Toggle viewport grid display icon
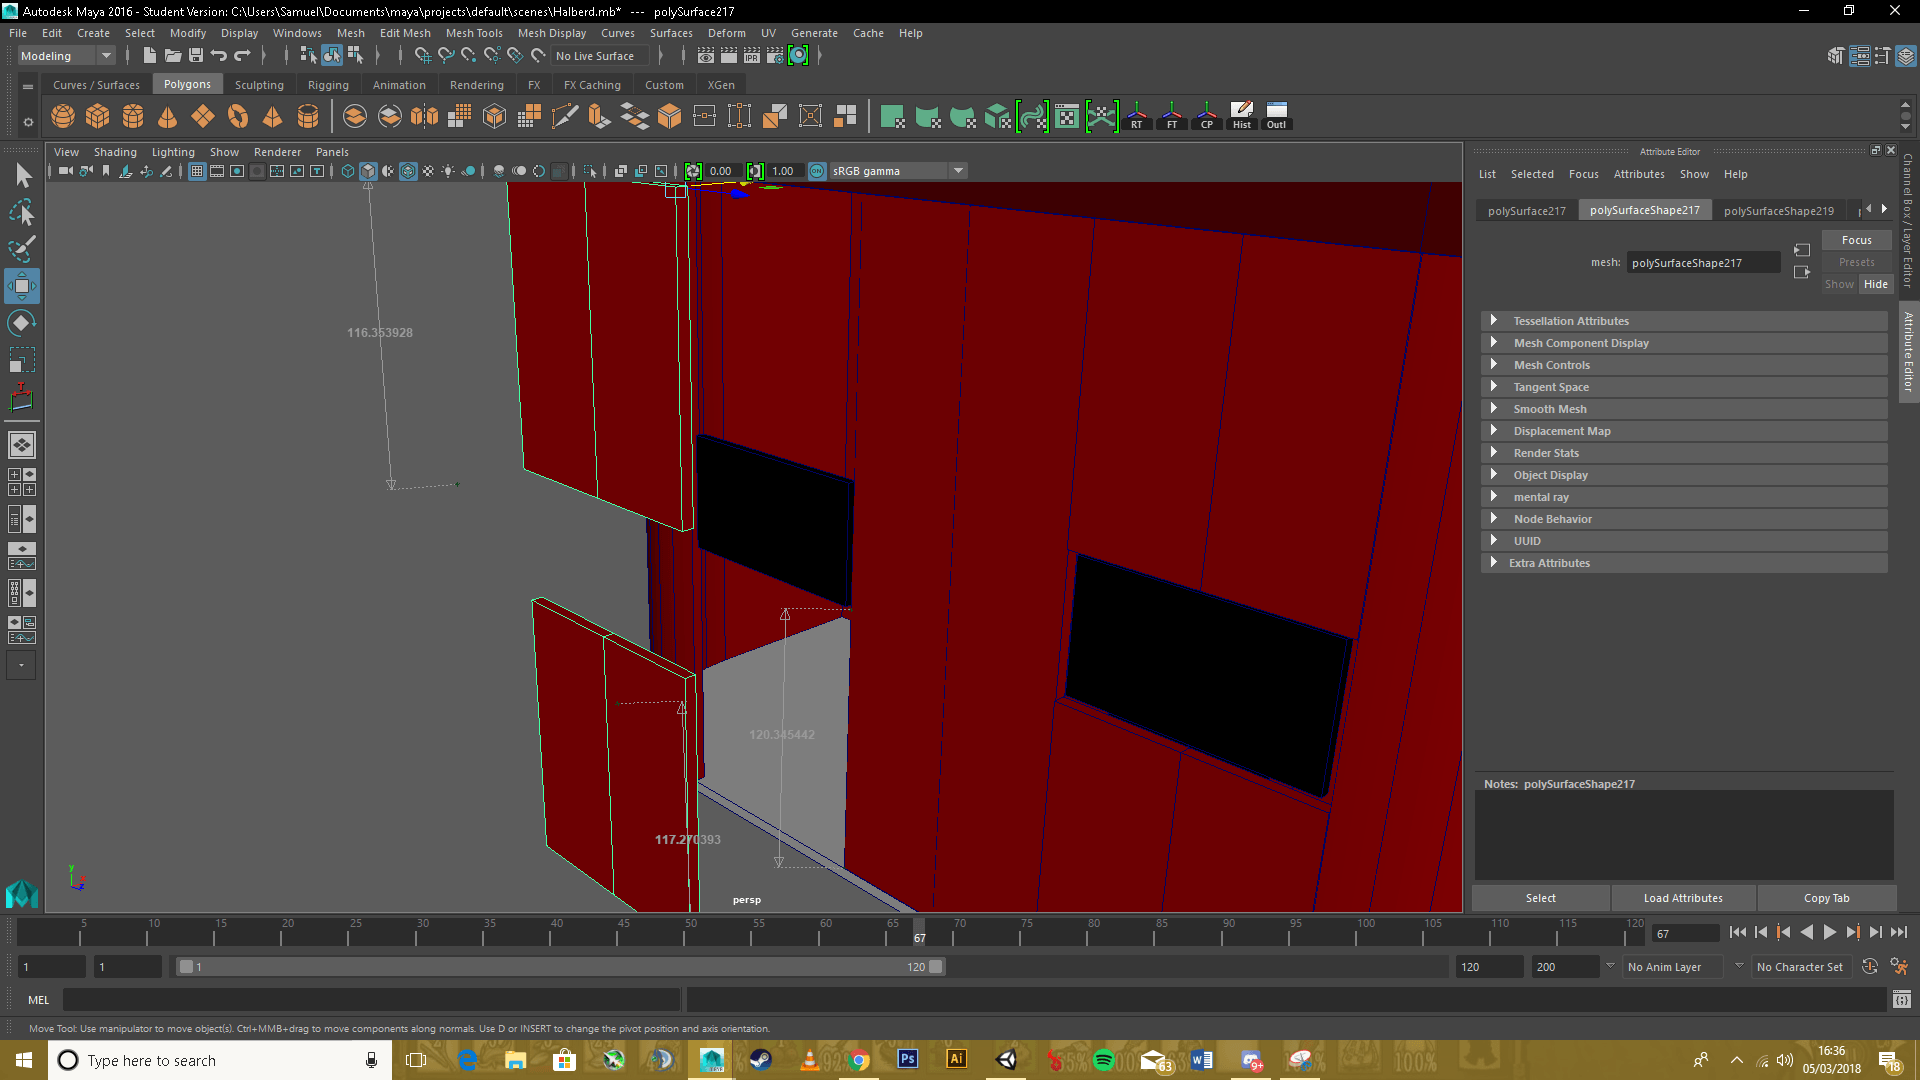 197,171
